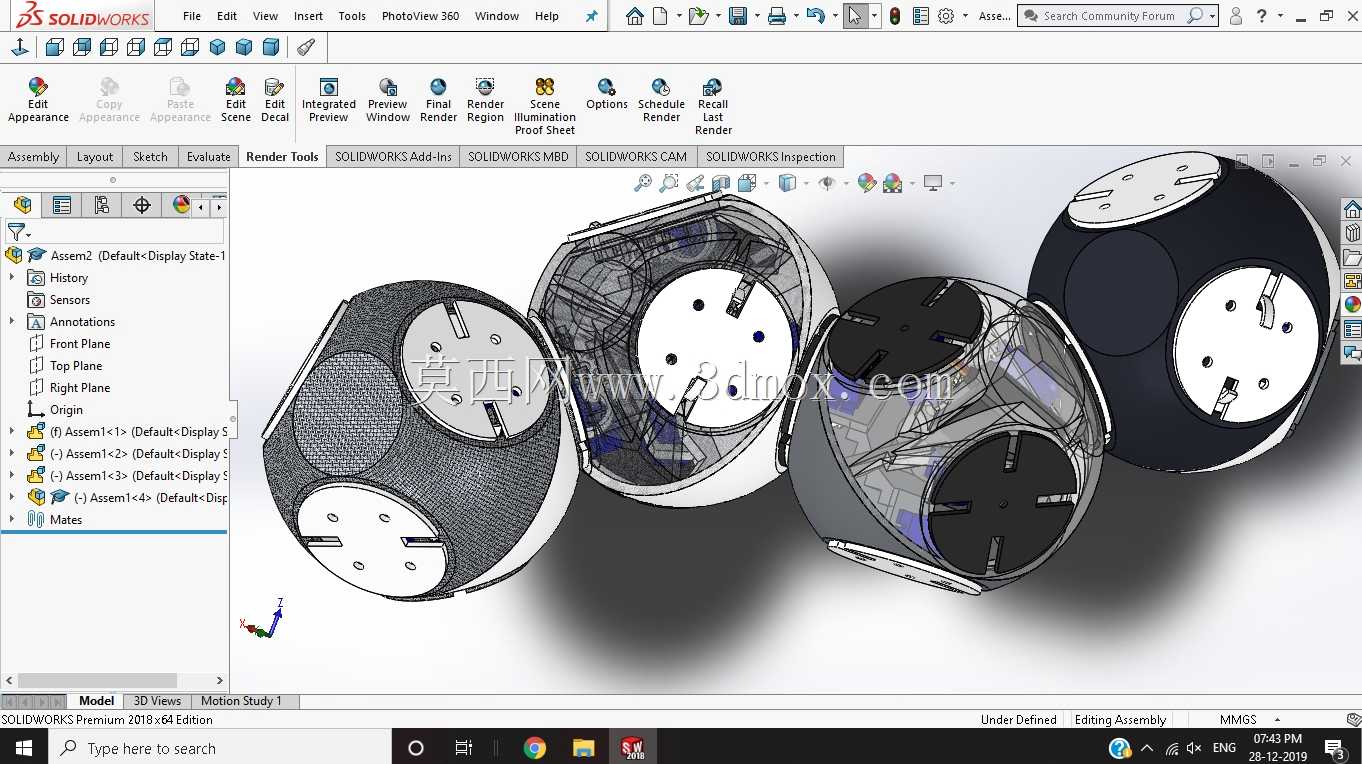Toggle the Preview Window
The width and height of the screenshot is (1362, 764).
click(x=388, y=101)
